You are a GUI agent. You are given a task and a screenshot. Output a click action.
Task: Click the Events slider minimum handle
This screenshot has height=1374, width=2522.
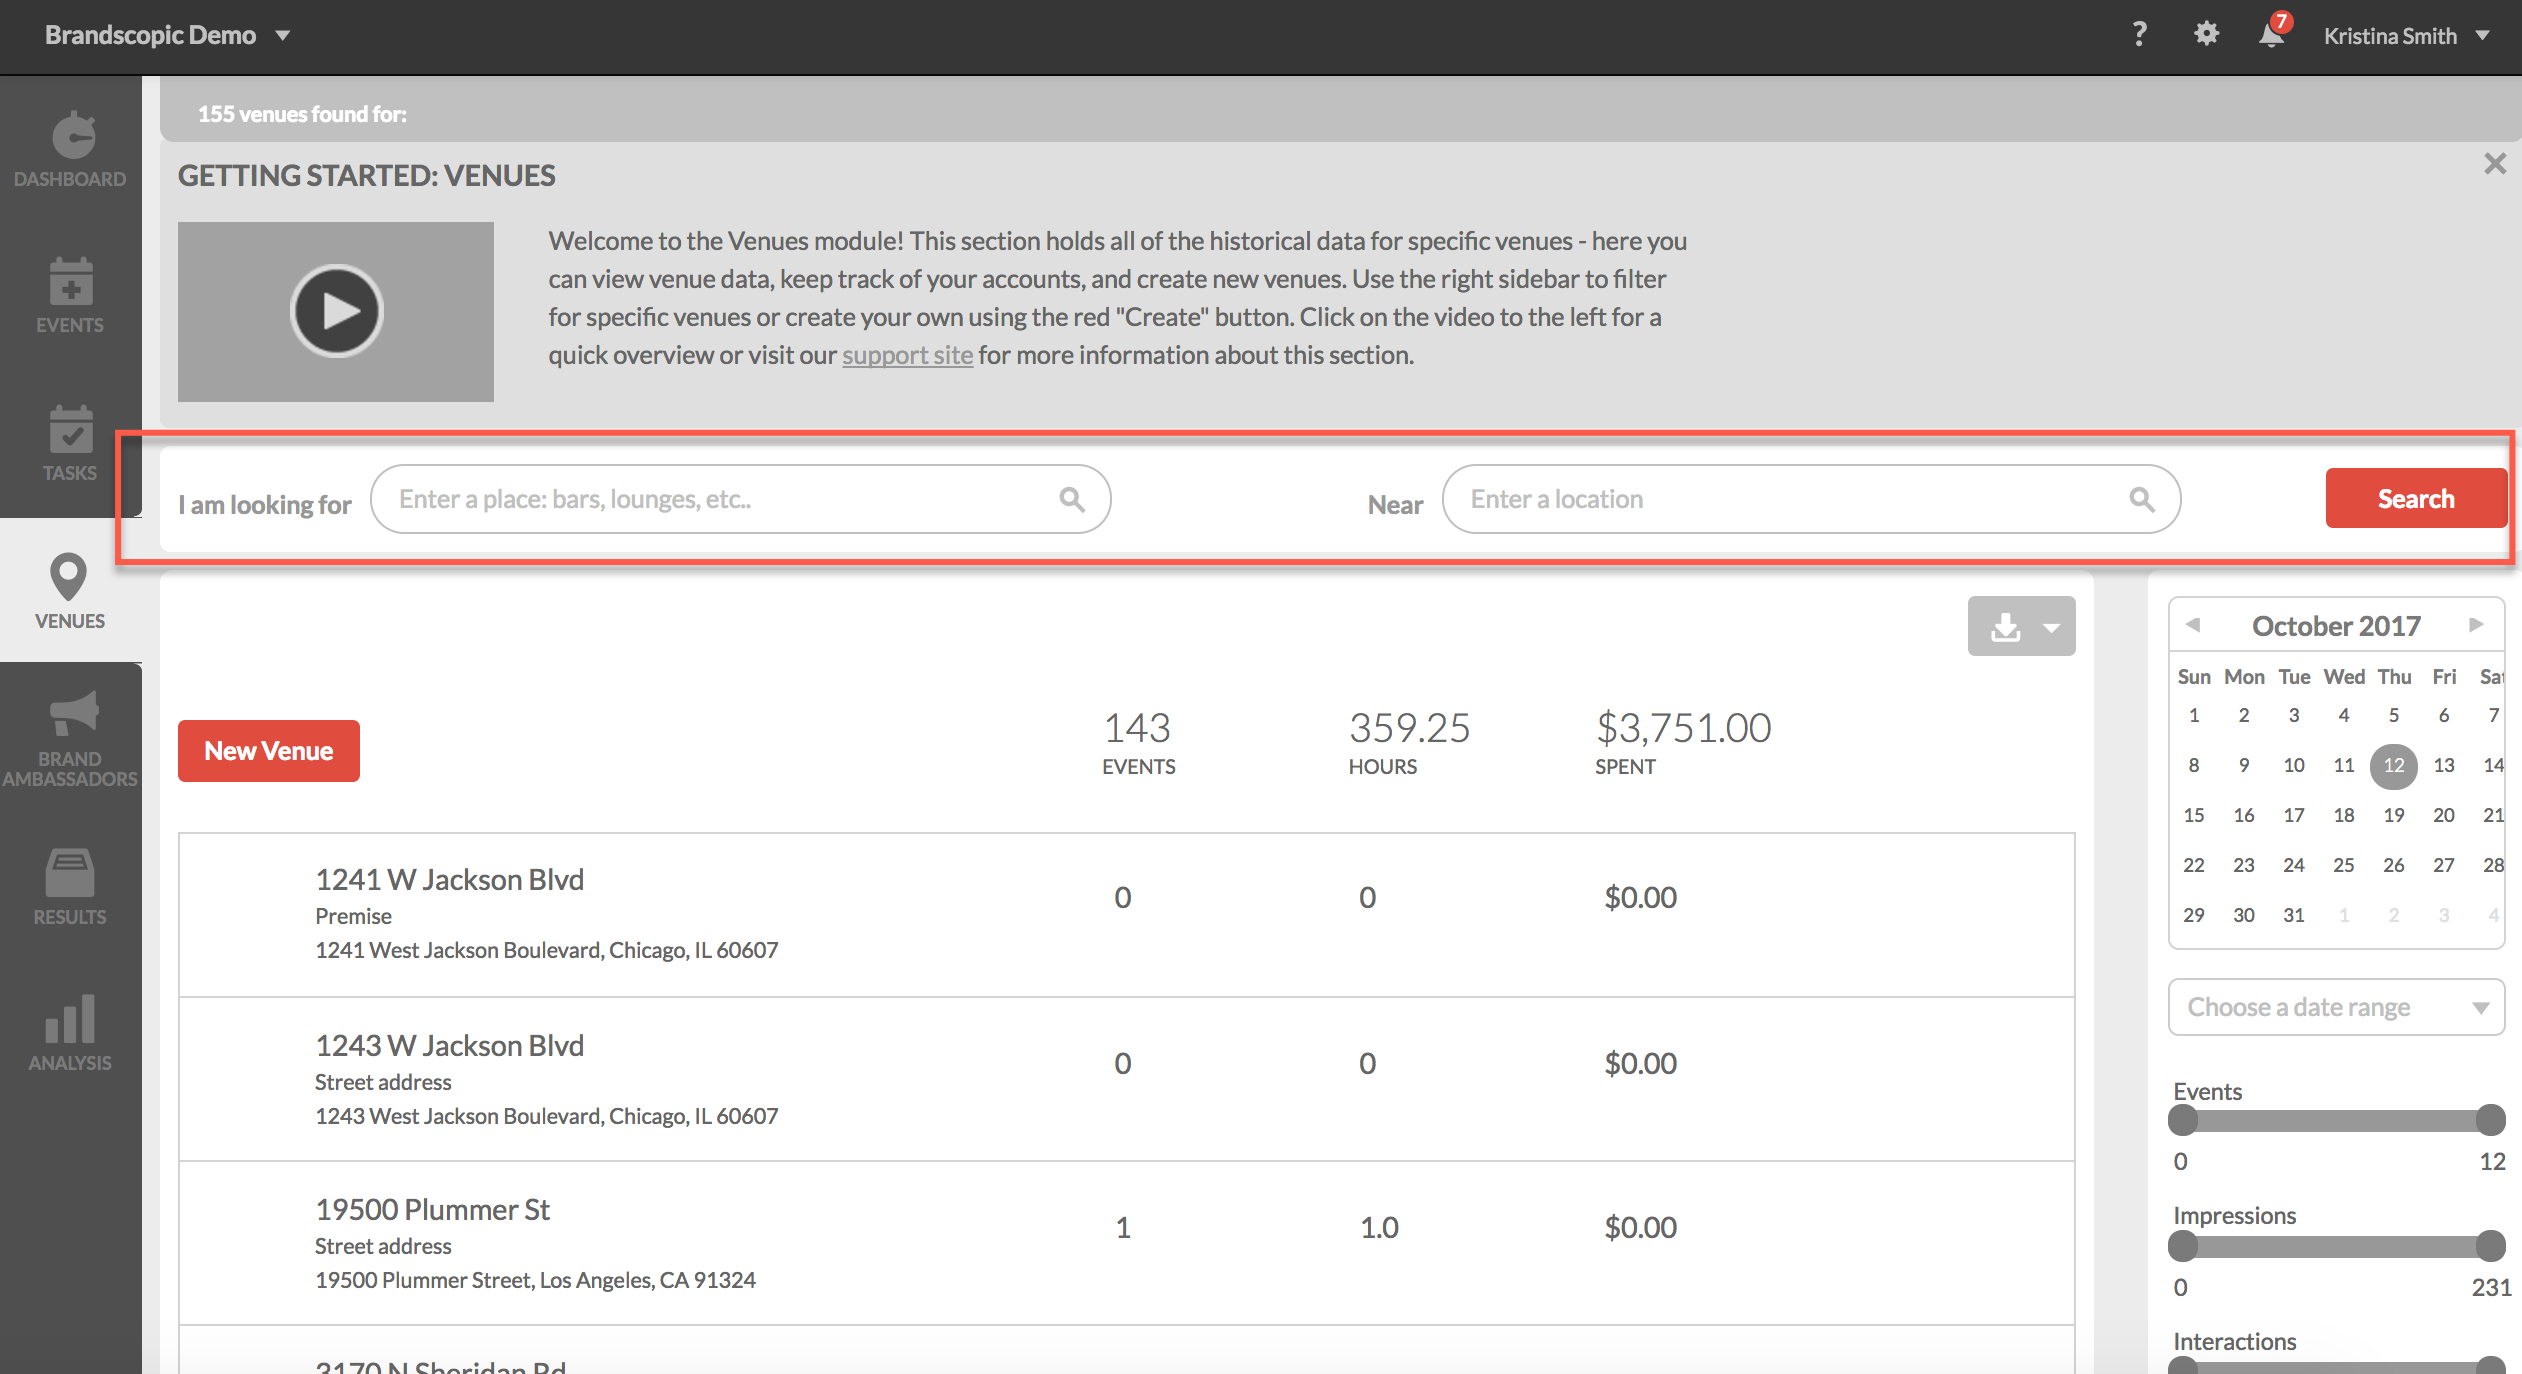point(2183,1120)
